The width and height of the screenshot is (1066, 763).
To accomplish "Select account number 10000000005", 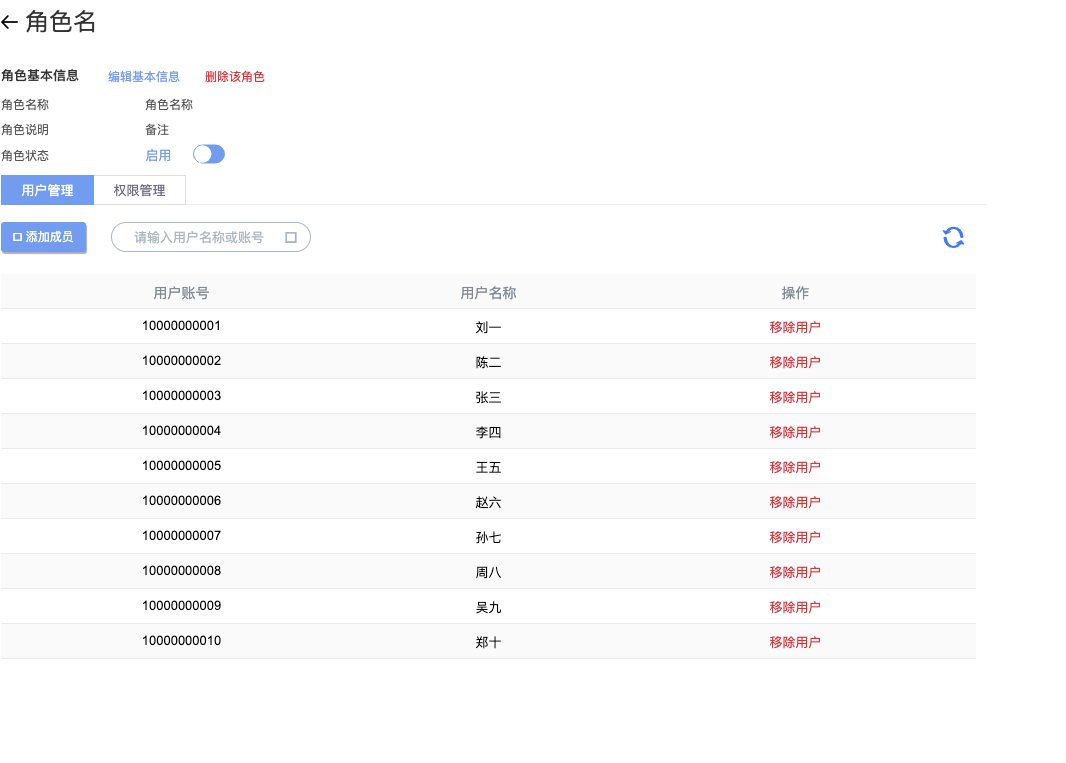I will coord(182,466).
